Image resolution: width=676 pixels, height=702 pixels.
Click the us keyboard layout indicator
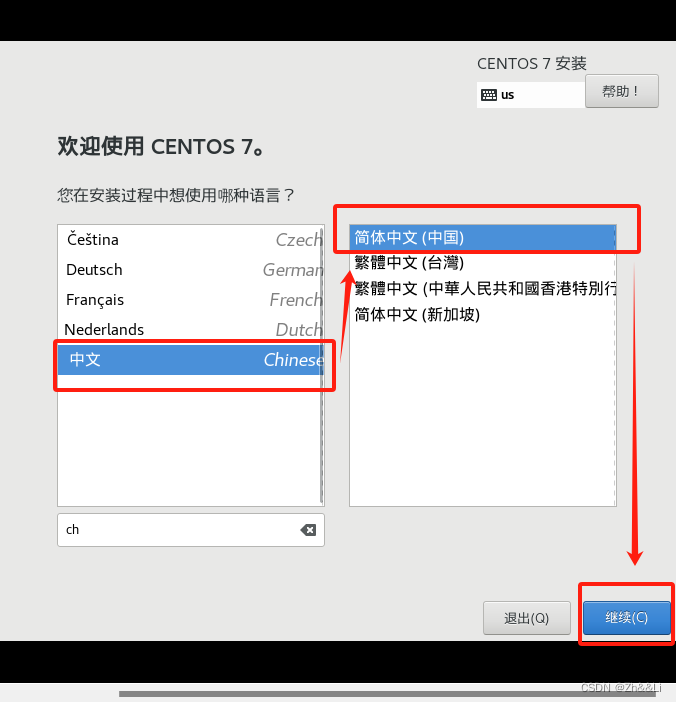(x=531, y=95)
